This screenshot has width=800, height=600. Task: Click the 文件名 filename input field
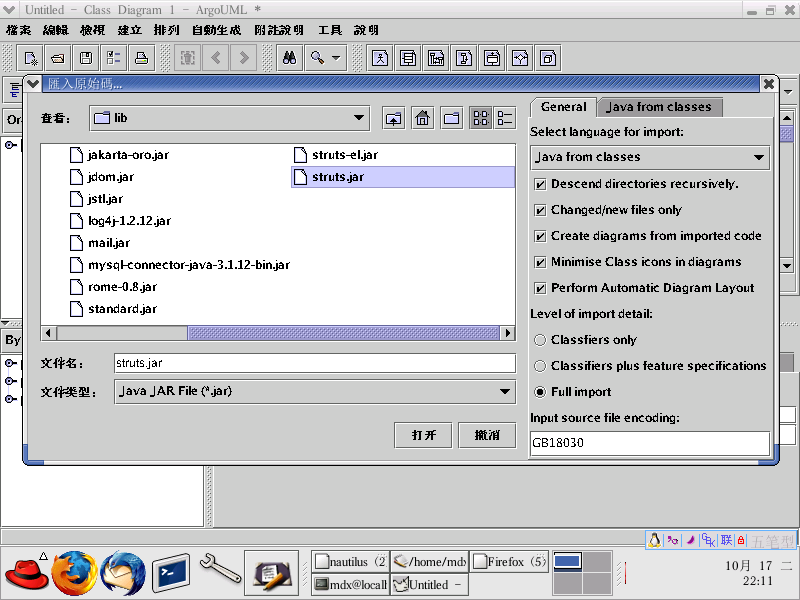[x=315, y=363]
